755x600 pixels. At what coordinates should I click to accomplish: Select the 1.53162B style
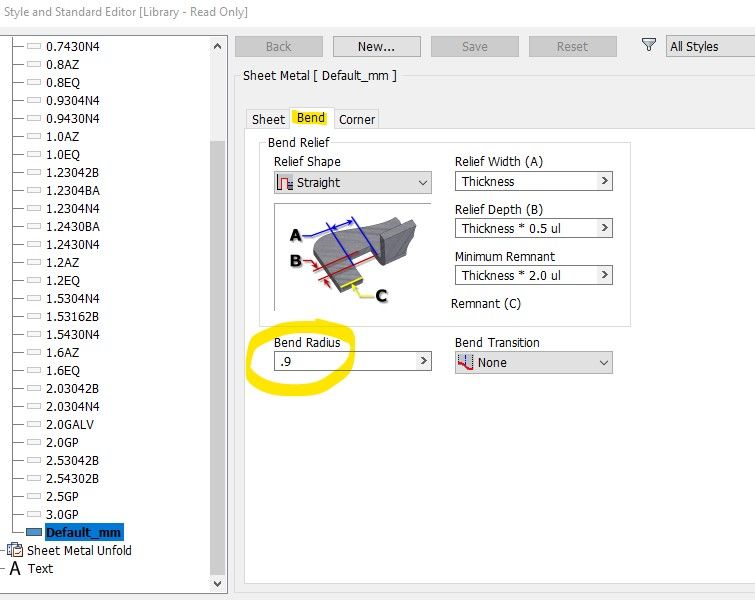(72, 316)
